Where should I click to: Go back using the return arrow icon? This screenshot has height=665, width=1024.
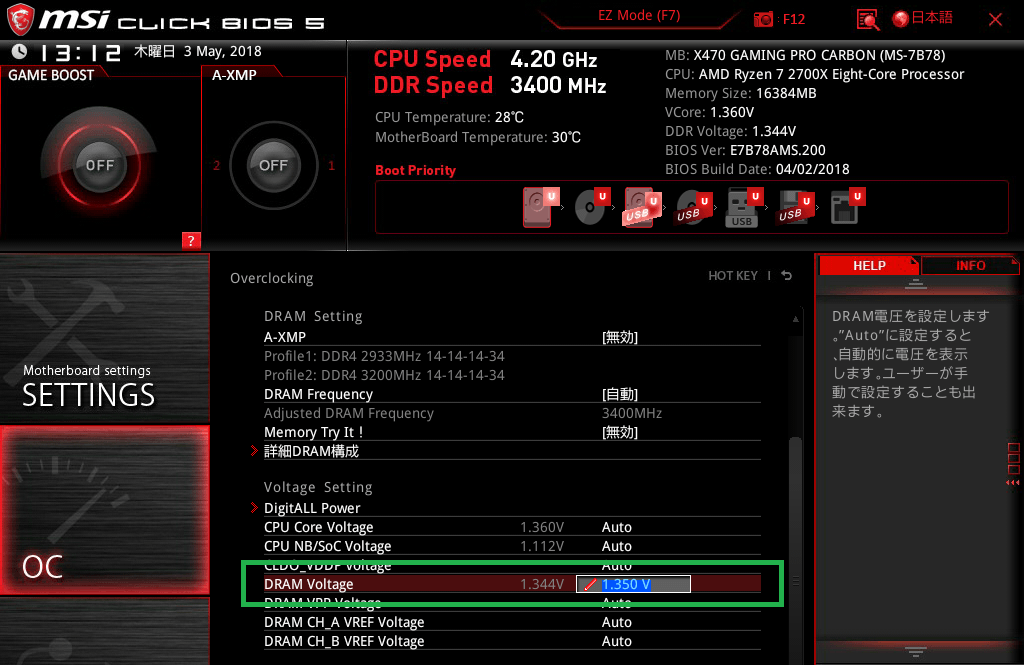point(787,276)
